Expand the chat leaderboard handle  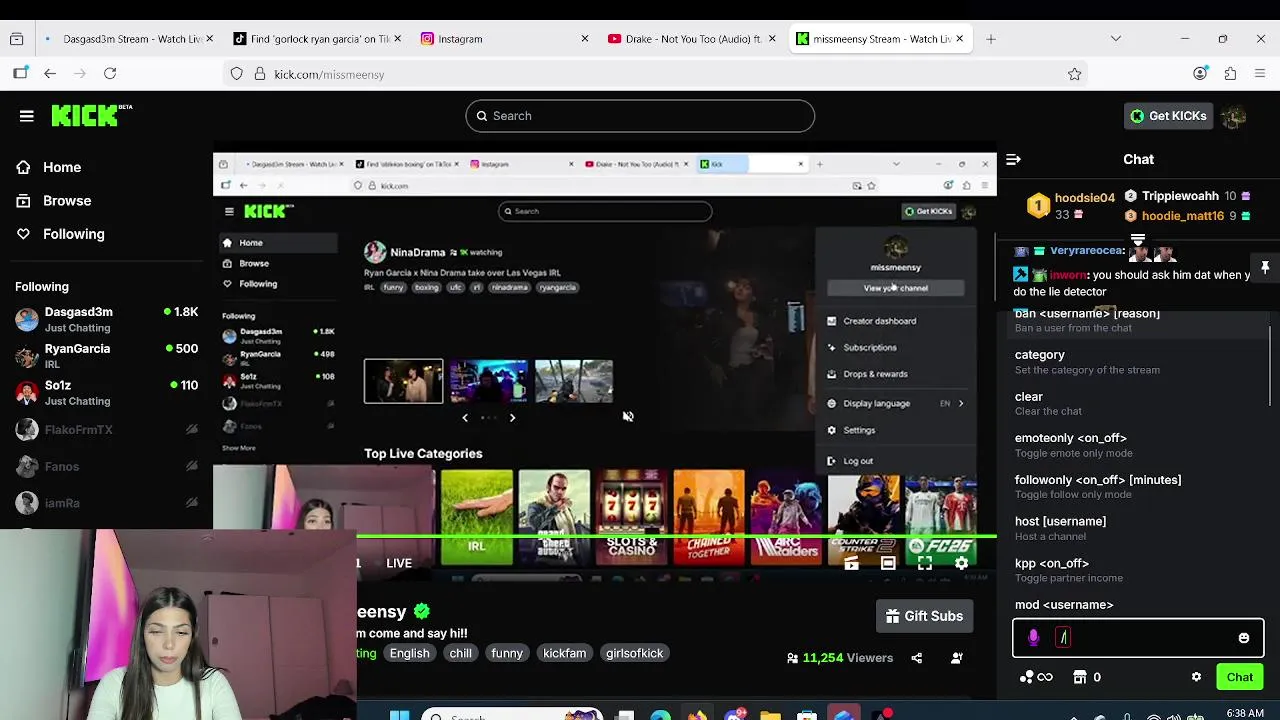(1138, 241)
